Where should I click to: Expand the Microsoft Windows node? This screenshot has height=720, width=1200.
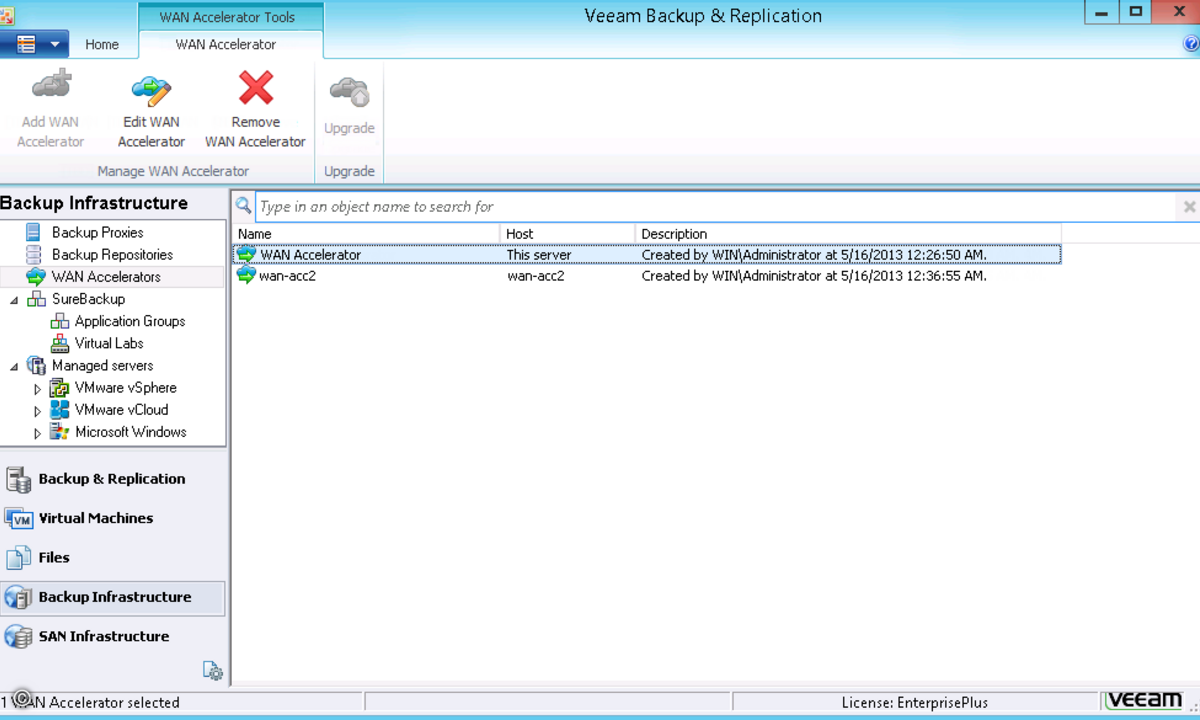(38, 433)
